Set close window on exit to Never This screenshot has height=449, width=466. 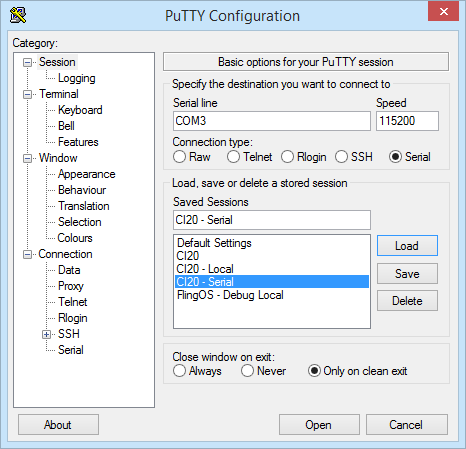[247, 371]
